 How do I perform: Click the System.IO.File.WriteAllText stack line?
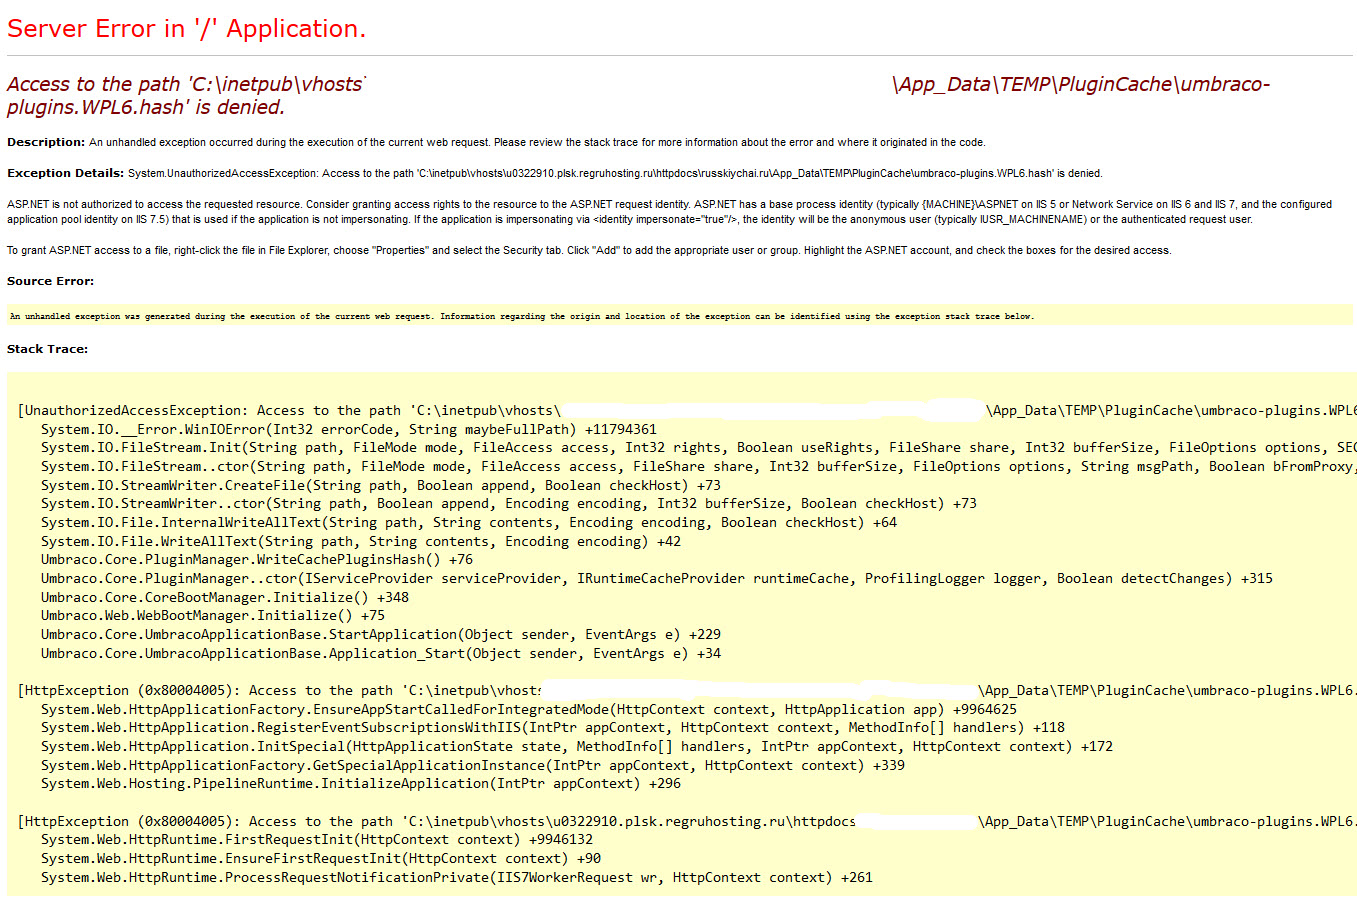(x=360, y=541)
